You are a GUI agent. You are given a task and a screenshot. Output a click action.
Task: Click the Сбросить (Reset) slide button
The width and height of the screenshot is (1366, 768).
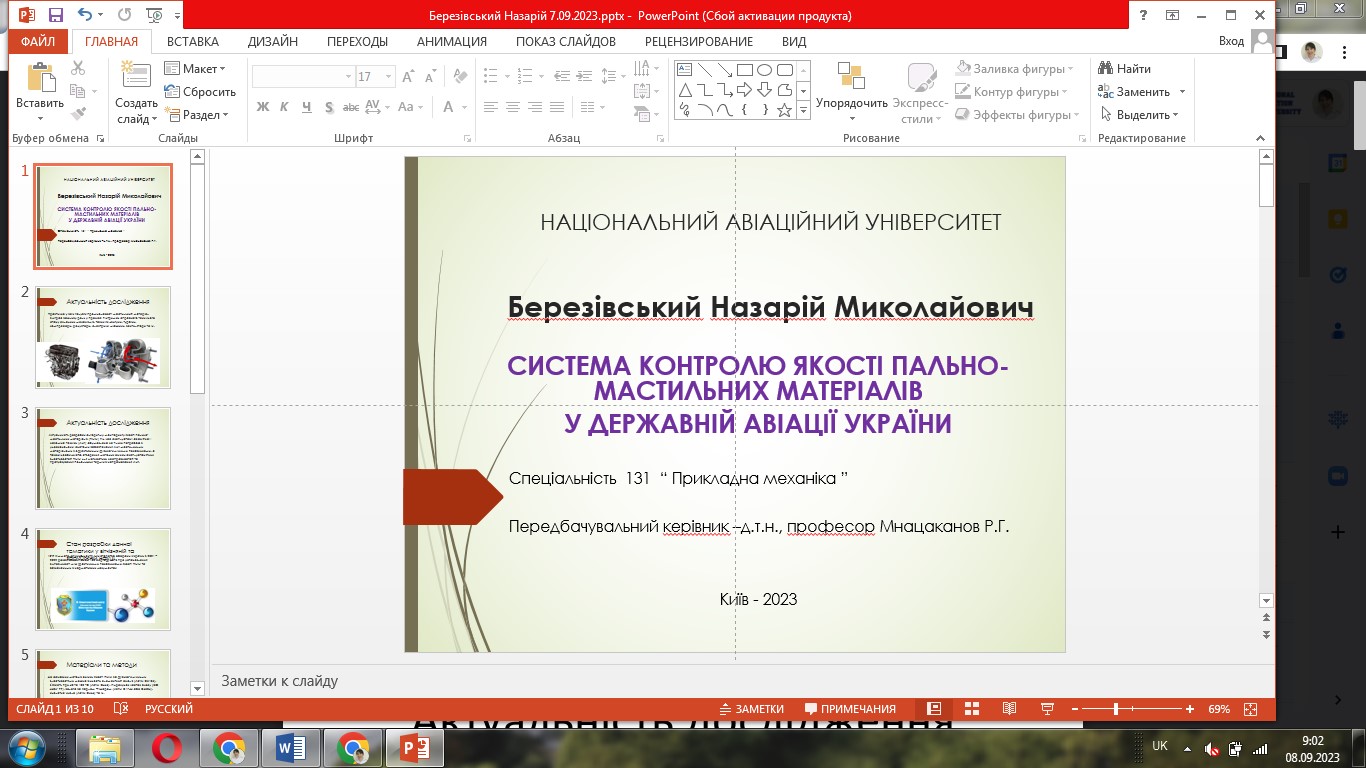click(x=200, y=92)
